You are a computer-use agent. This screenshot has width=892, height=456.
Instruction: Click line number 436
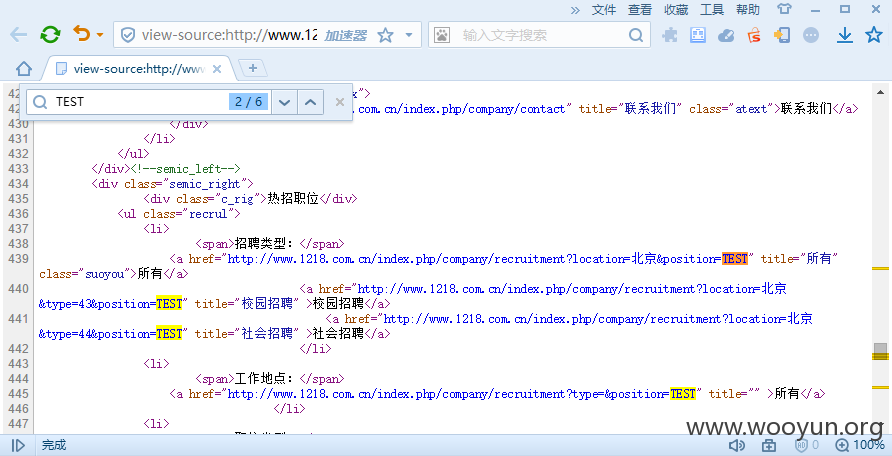tap(19, 214)
